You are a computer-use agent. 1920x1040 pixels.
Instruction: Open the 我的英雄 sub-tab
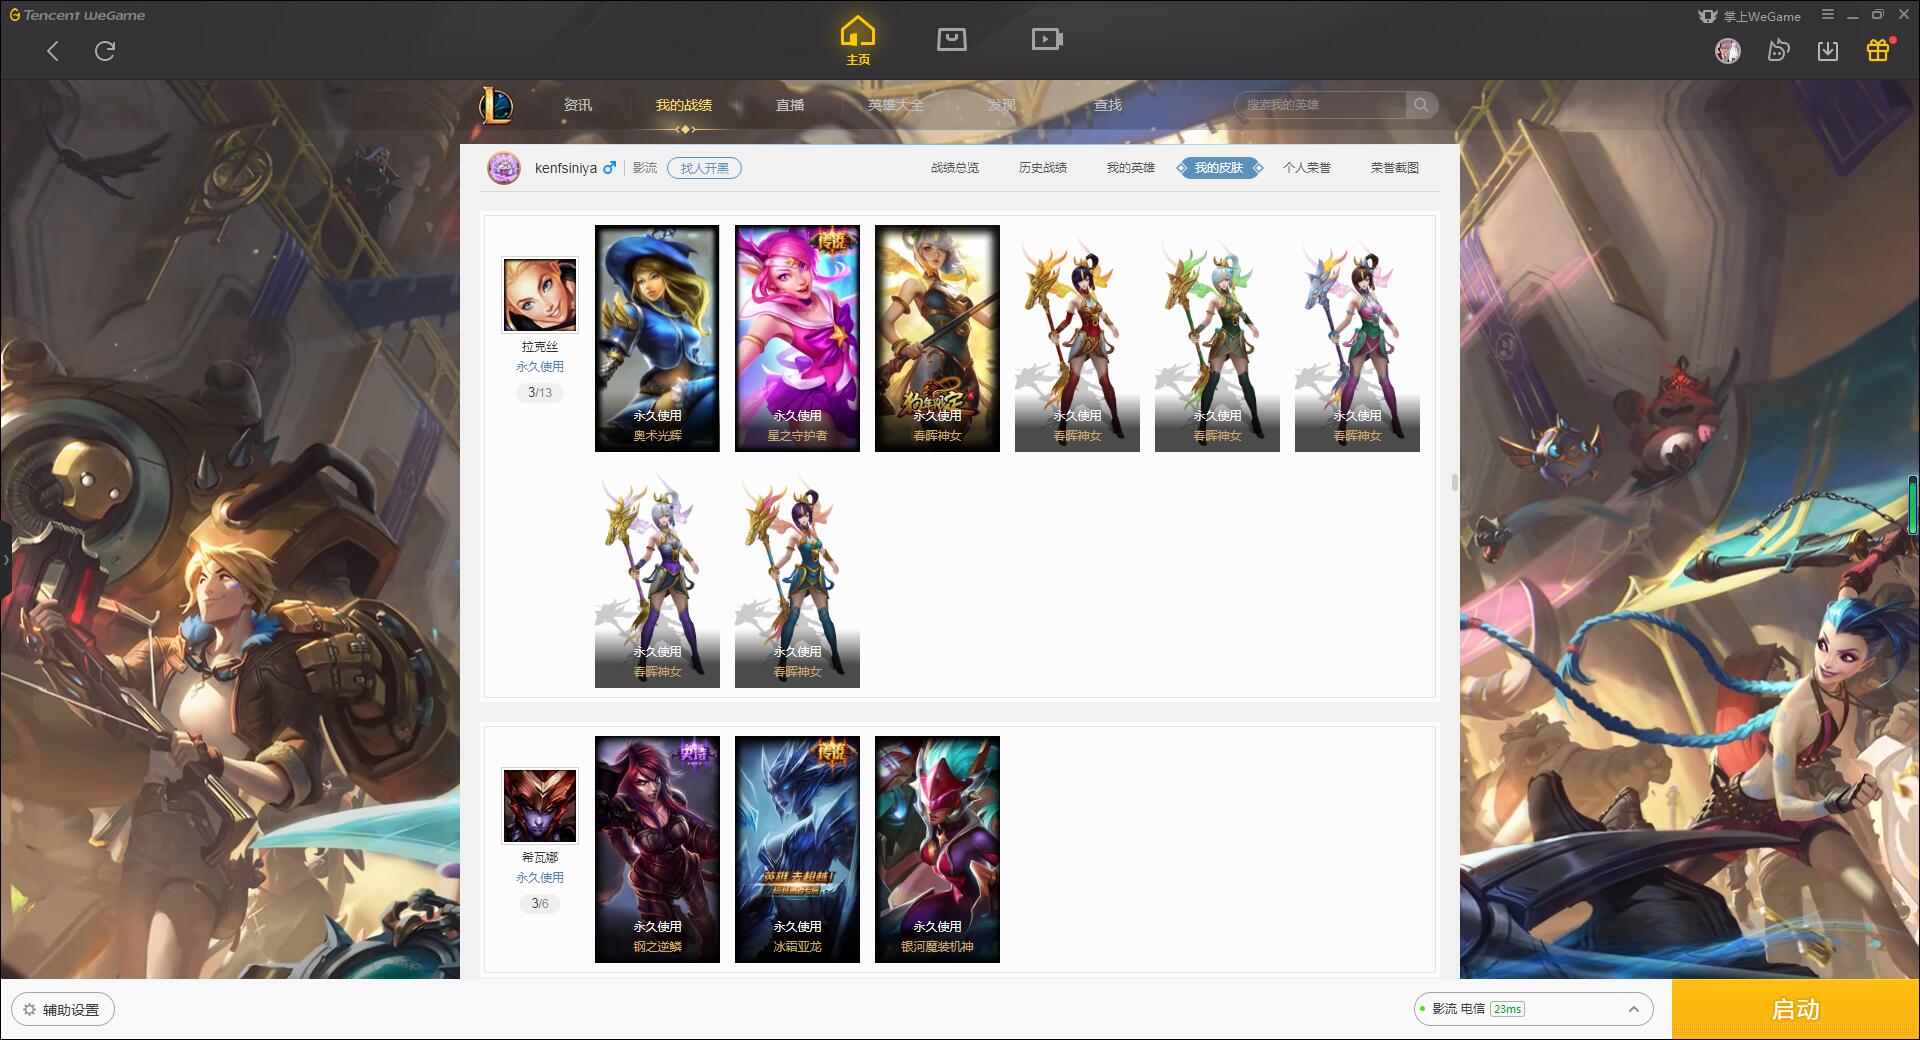(1131, 168)
